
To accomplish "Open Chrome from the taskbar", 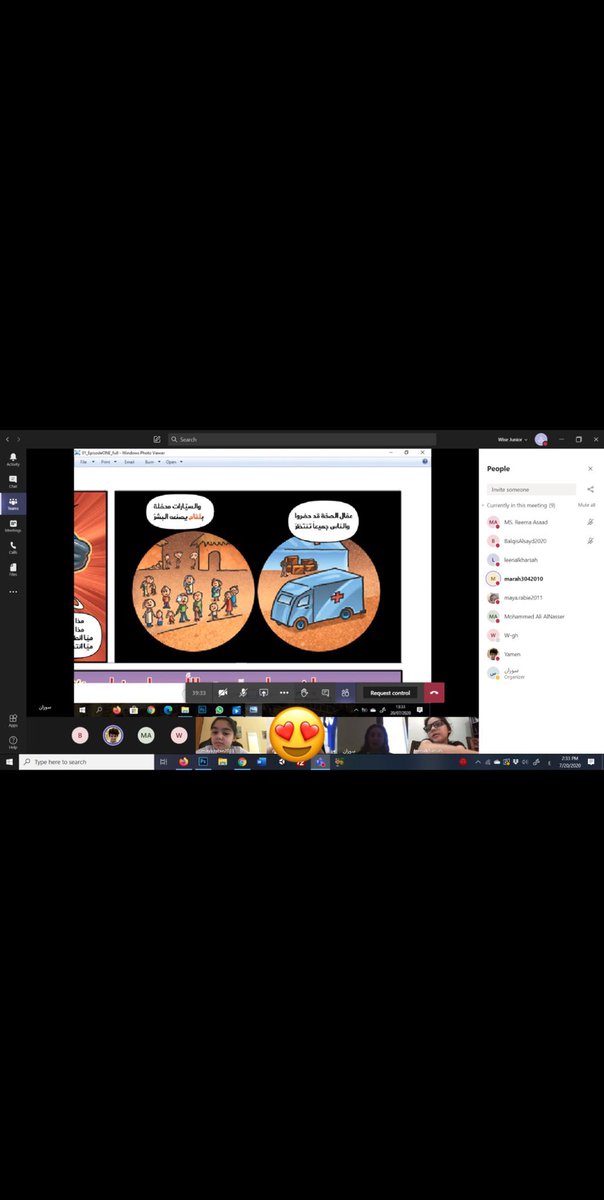I will coord(242,762).
